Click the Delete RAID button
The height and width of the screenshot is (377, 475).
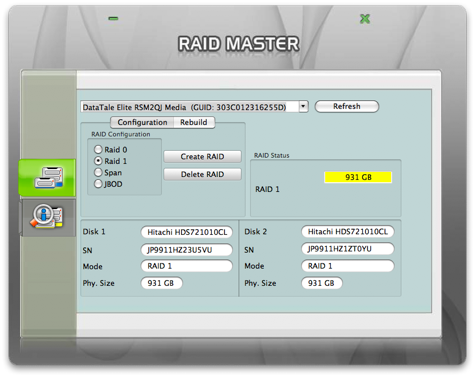click(202, 174)
